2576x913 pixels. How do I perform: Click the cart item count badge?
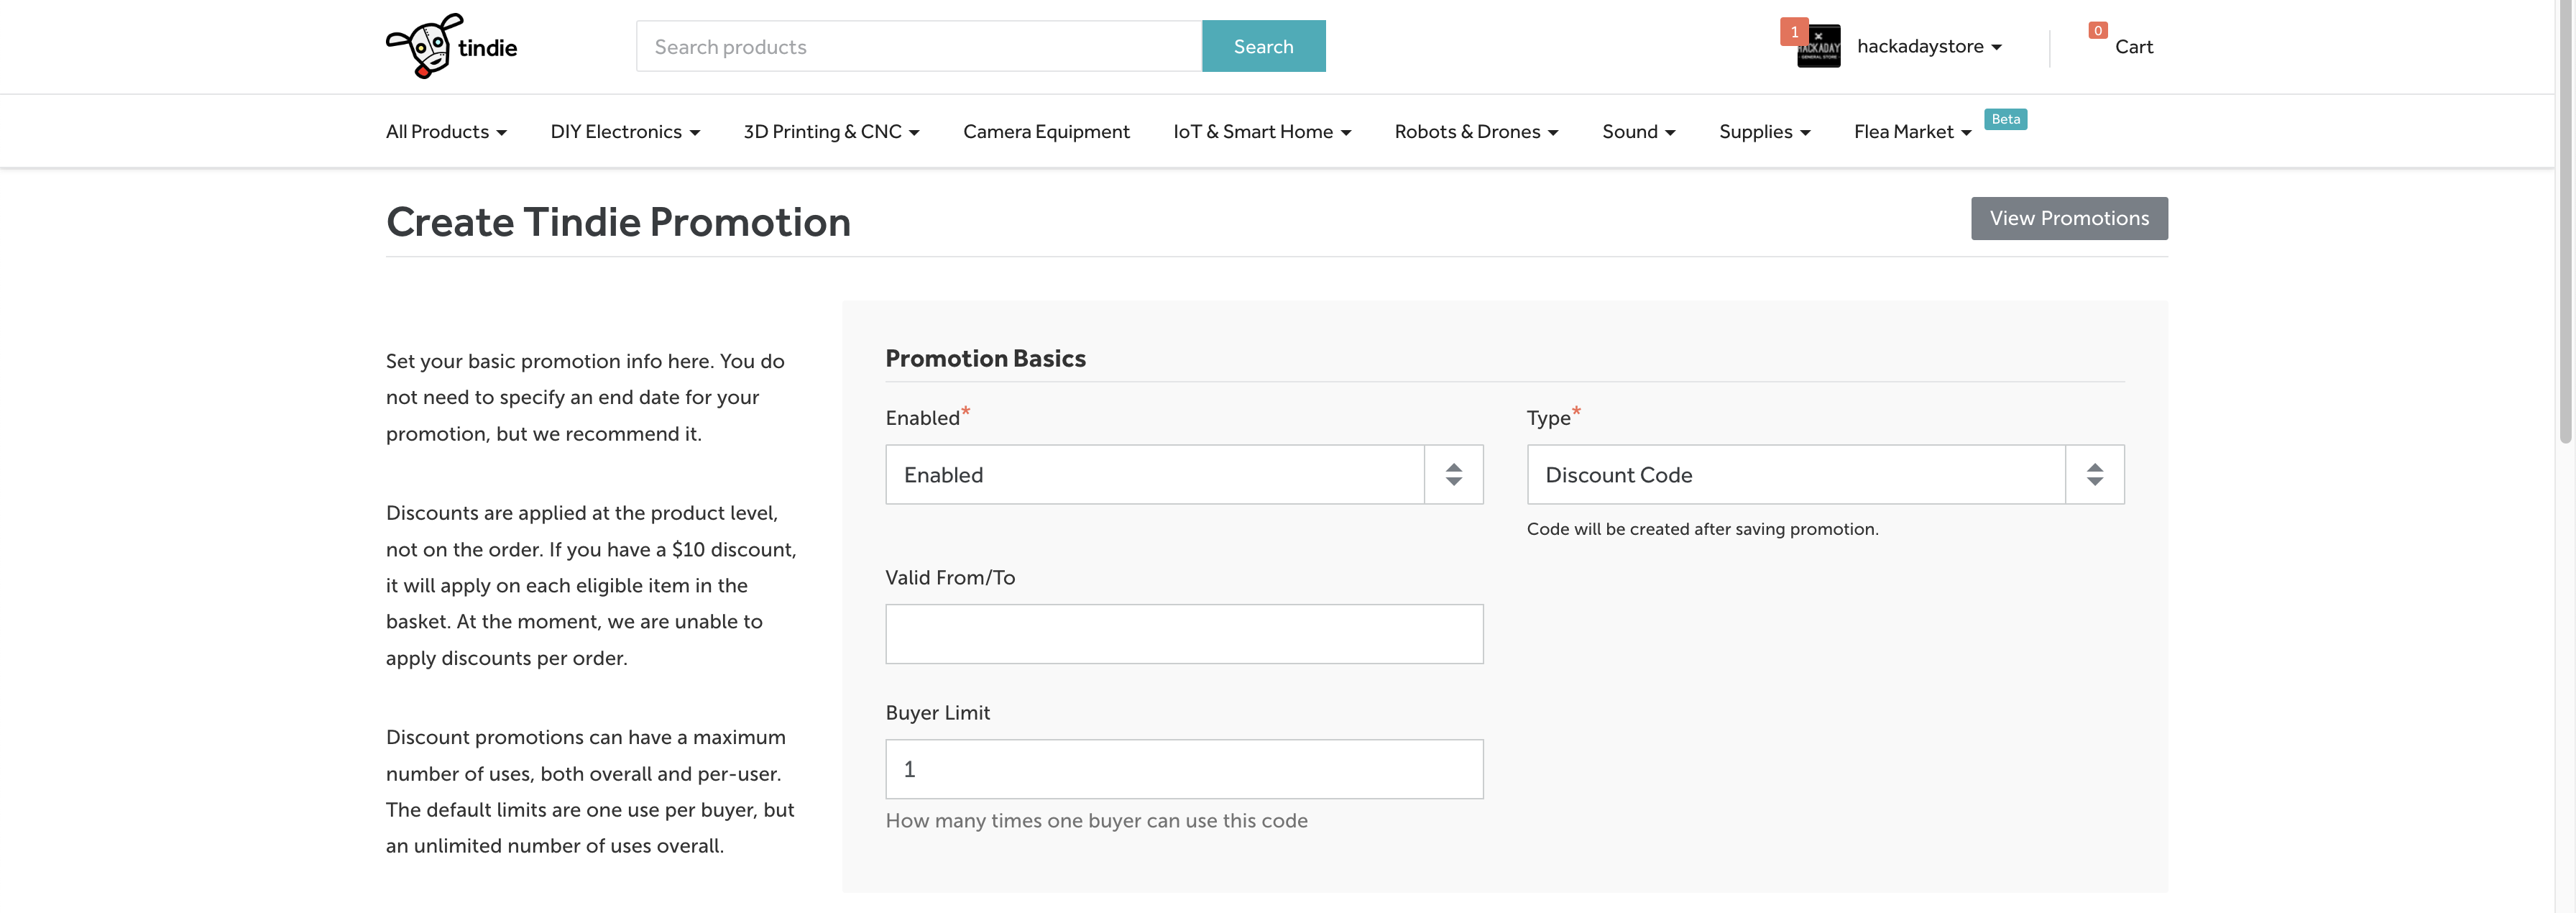point(2097,31)
